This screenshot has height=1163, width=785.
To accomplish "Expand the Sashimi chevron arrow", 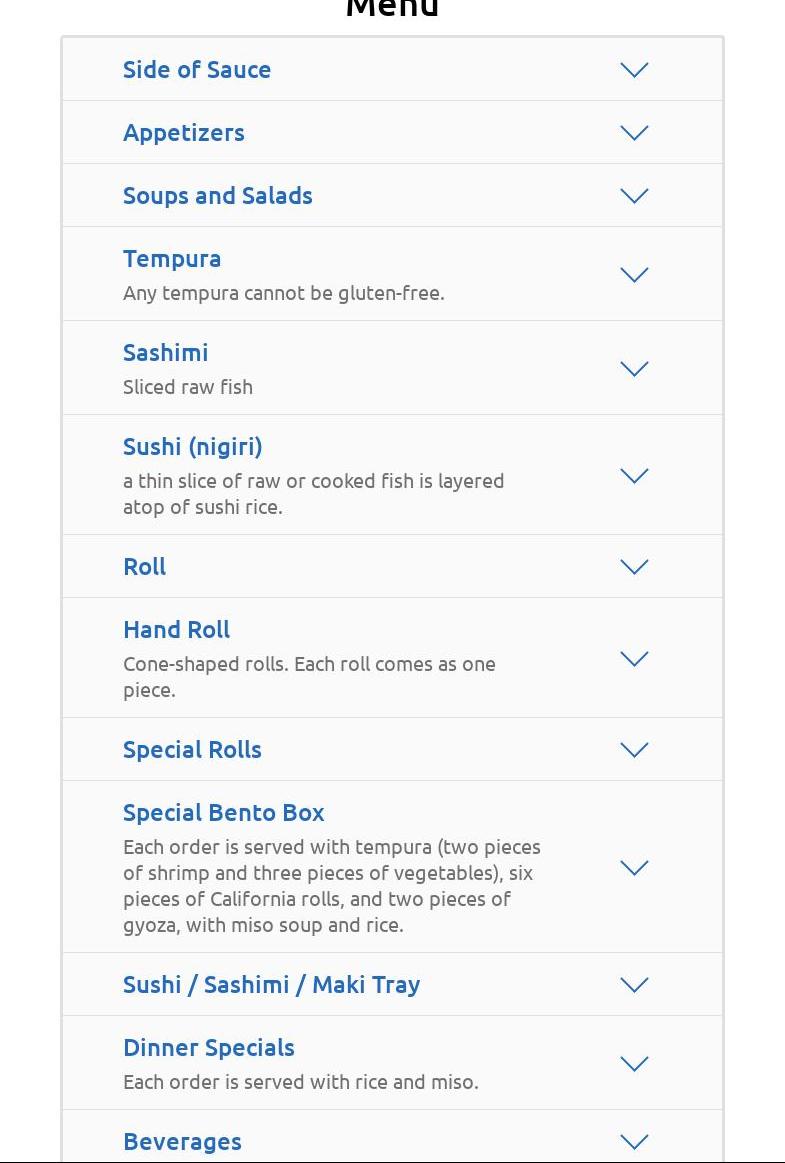I will 634,369.
